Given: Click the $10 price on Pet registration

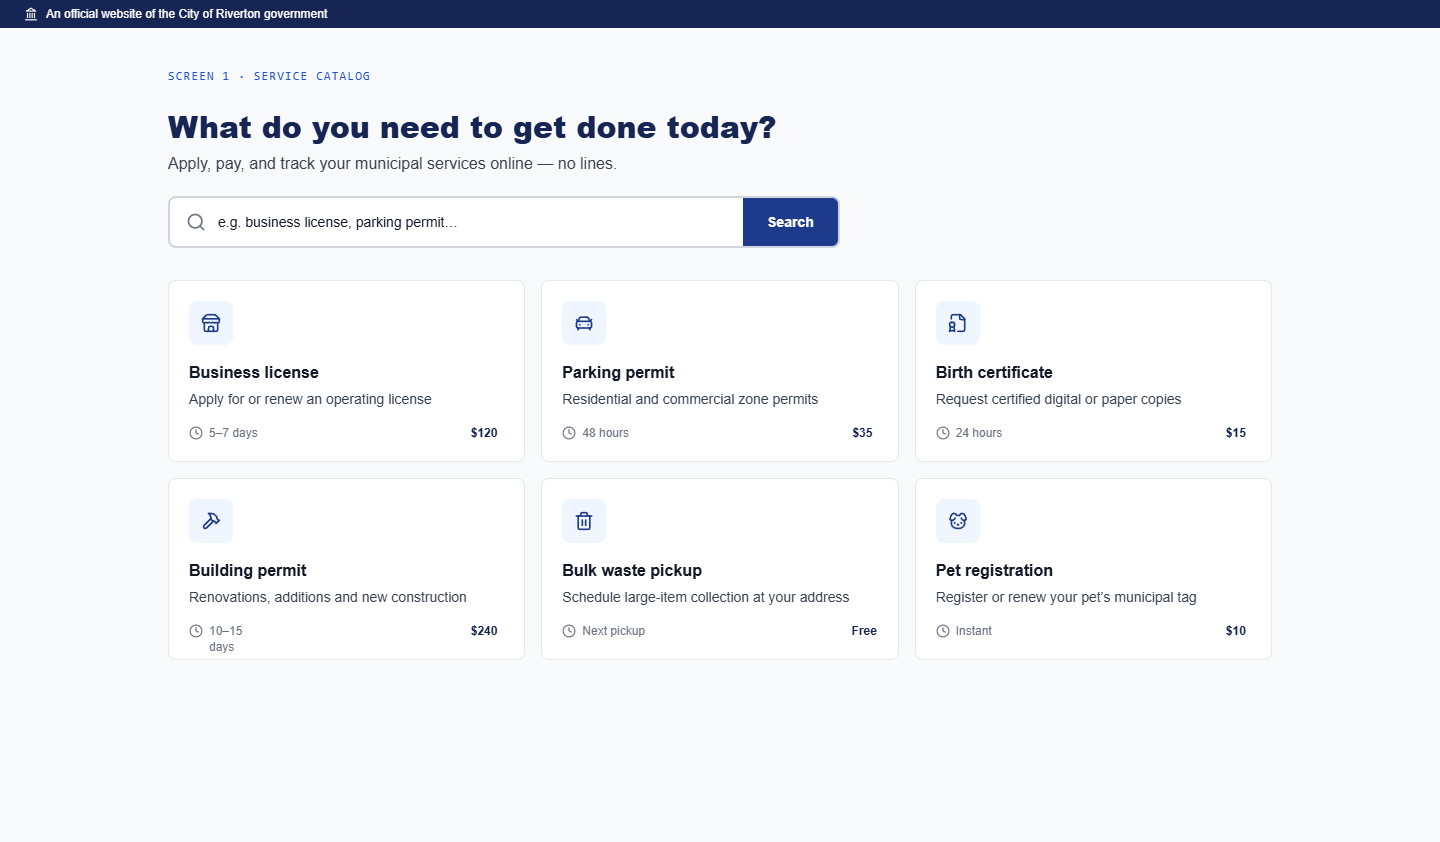Looking at the screenshot, I should coord(1236,631).
